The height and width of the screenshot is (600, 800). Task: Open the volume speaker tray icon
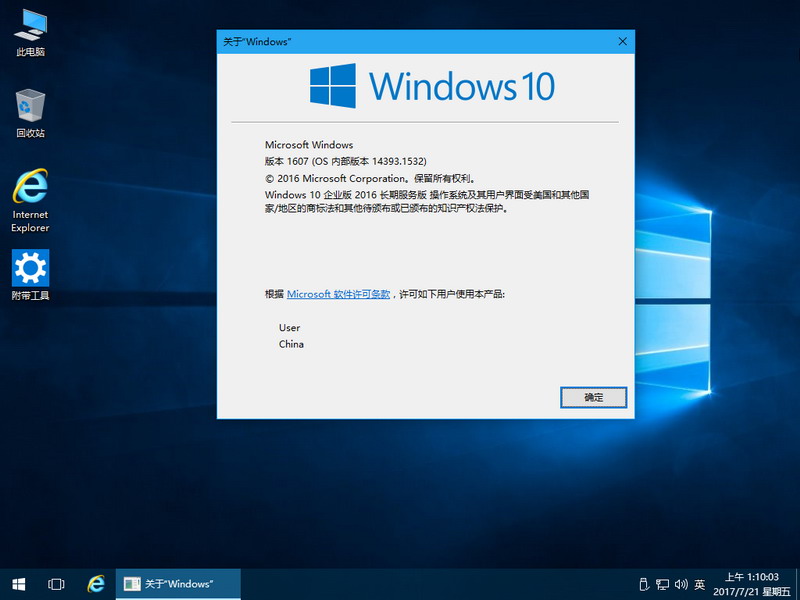(681, 585)
